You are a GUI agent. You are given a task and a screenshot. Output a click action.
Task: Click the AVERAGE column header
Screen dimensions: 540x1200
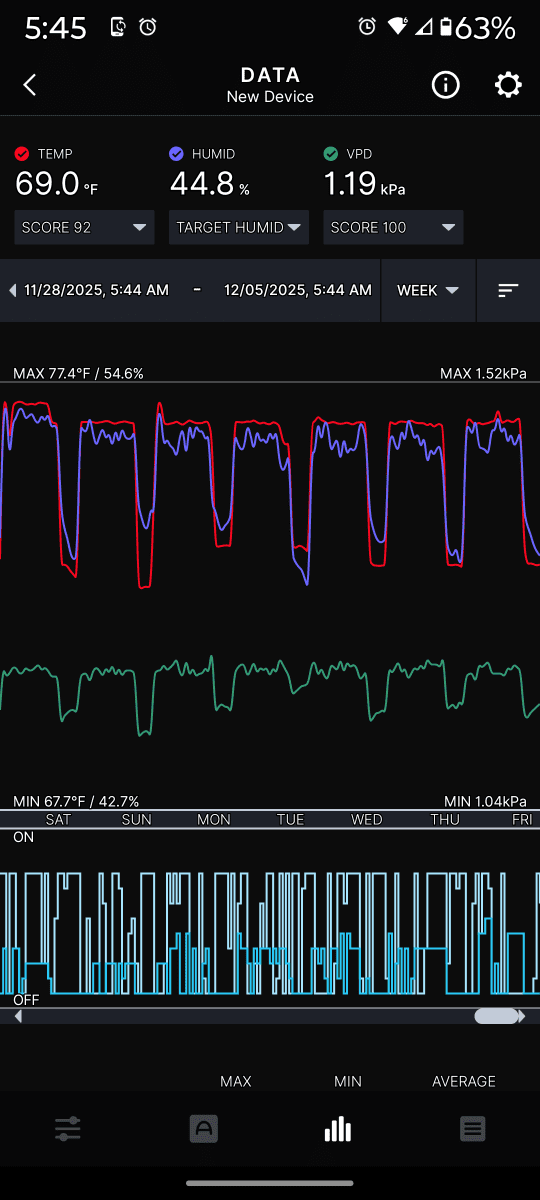(x=464, y=1081)
